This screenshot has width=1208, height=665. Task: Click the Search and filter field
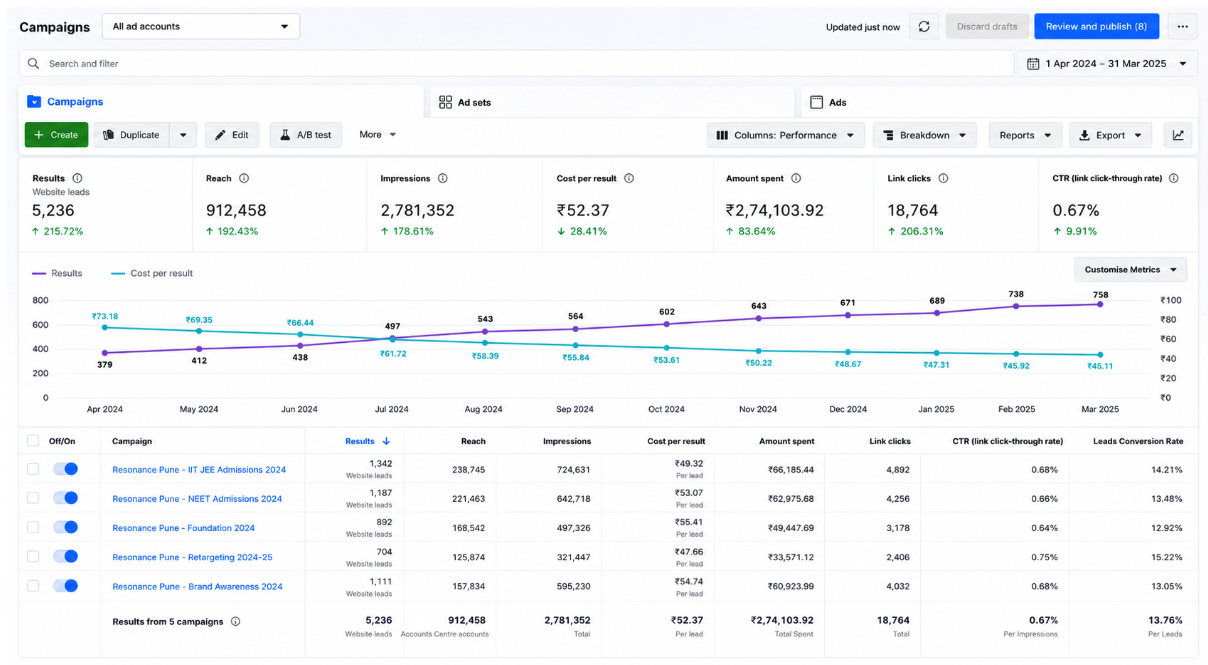tap(516, 63)
